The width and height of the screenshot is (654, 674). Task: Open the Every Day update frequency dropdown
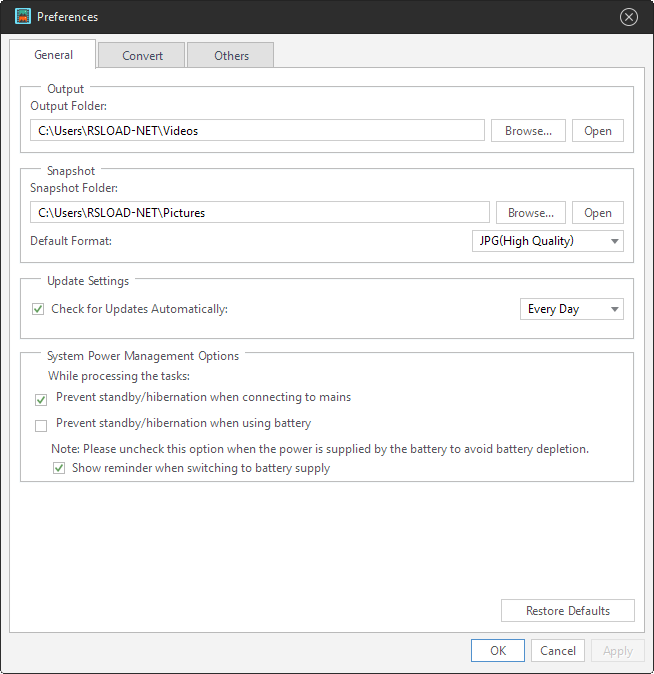click(x=572, y=310)
